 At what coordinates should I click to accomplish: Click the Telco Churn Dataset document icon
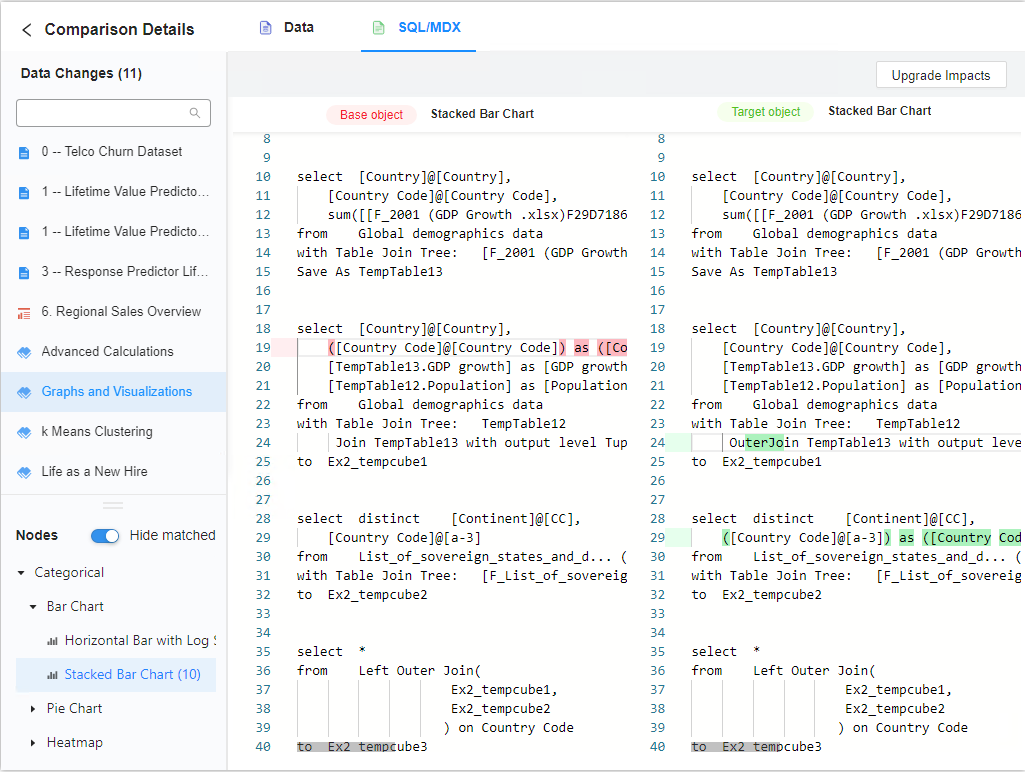point(24,152)
